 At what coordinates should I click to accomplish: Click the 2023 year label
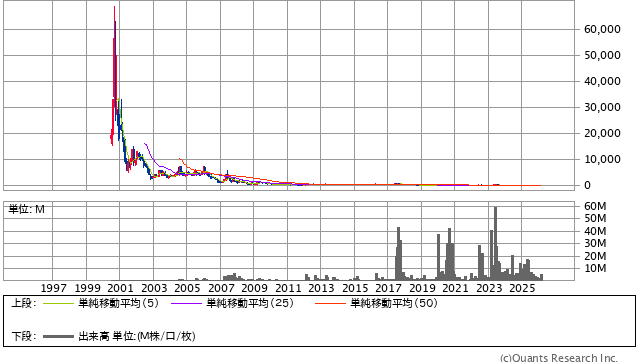click(x=489, y=288)
